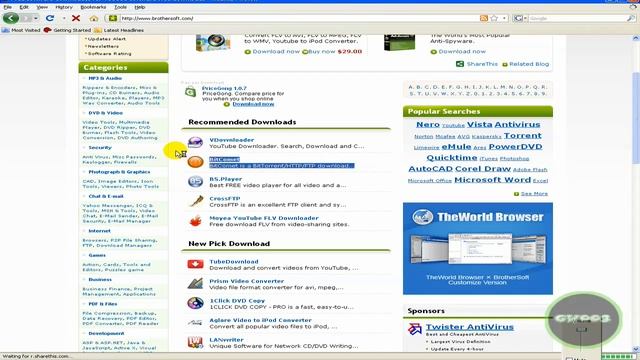Click See More under Popular Searches
The image size is (640, 360).
[x=534, y=193]
